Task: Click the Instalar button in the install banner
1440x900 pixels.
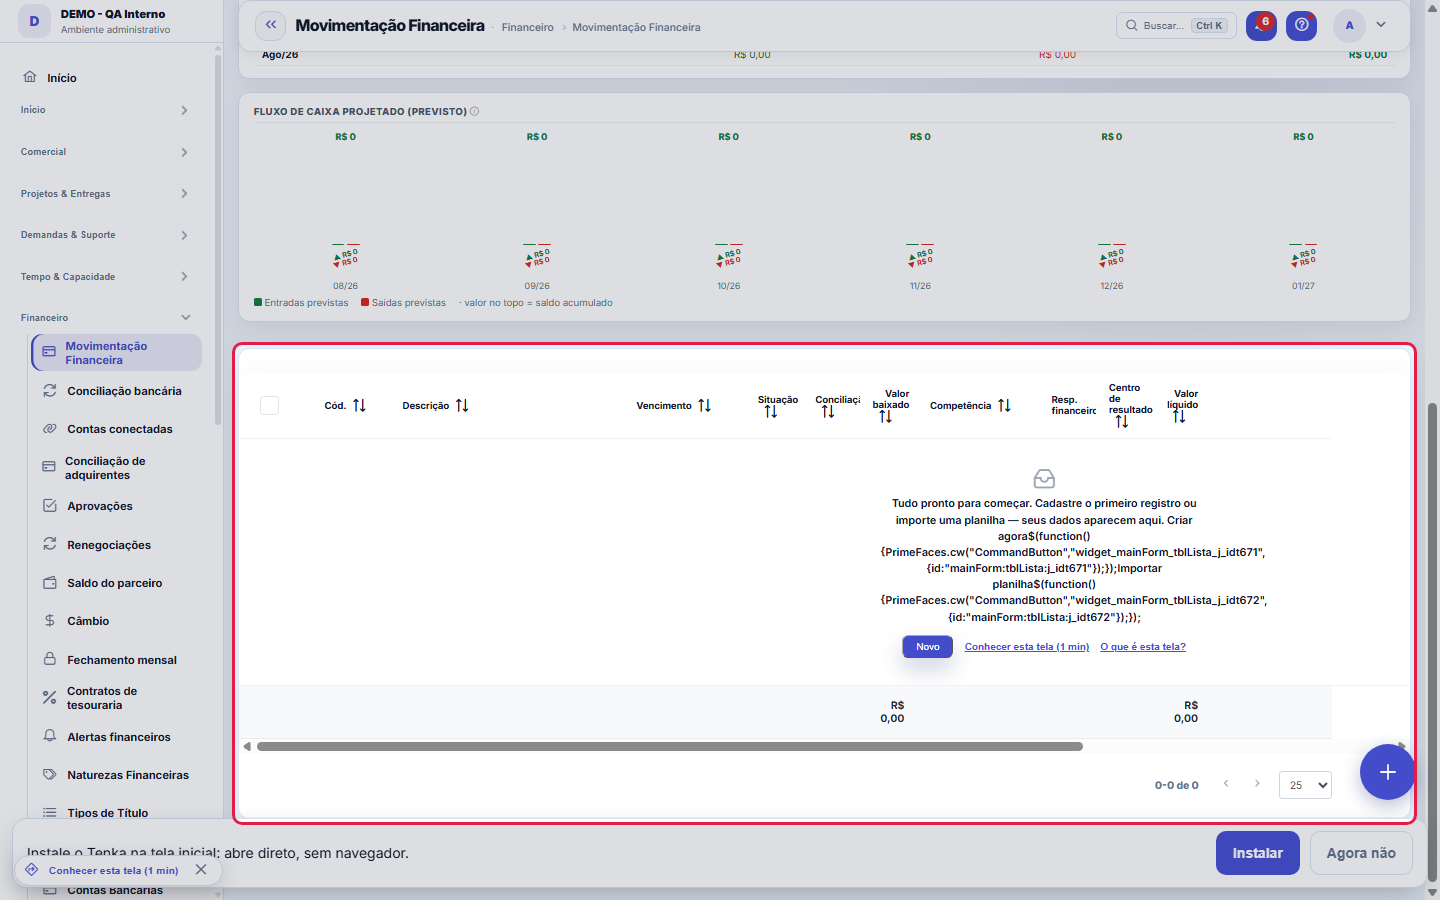Action: [1258, 853]
